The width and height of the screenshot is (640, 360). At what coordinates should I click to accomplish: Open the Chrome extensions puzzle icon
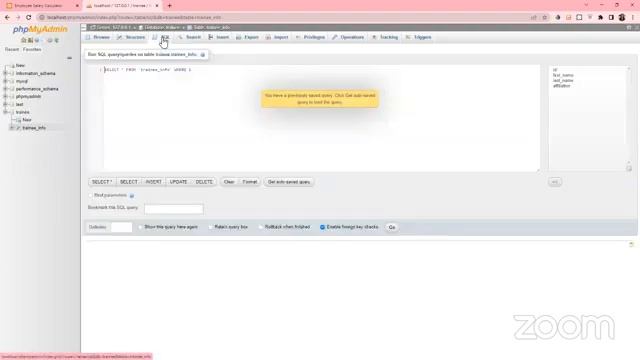click(x=600, y=18)
